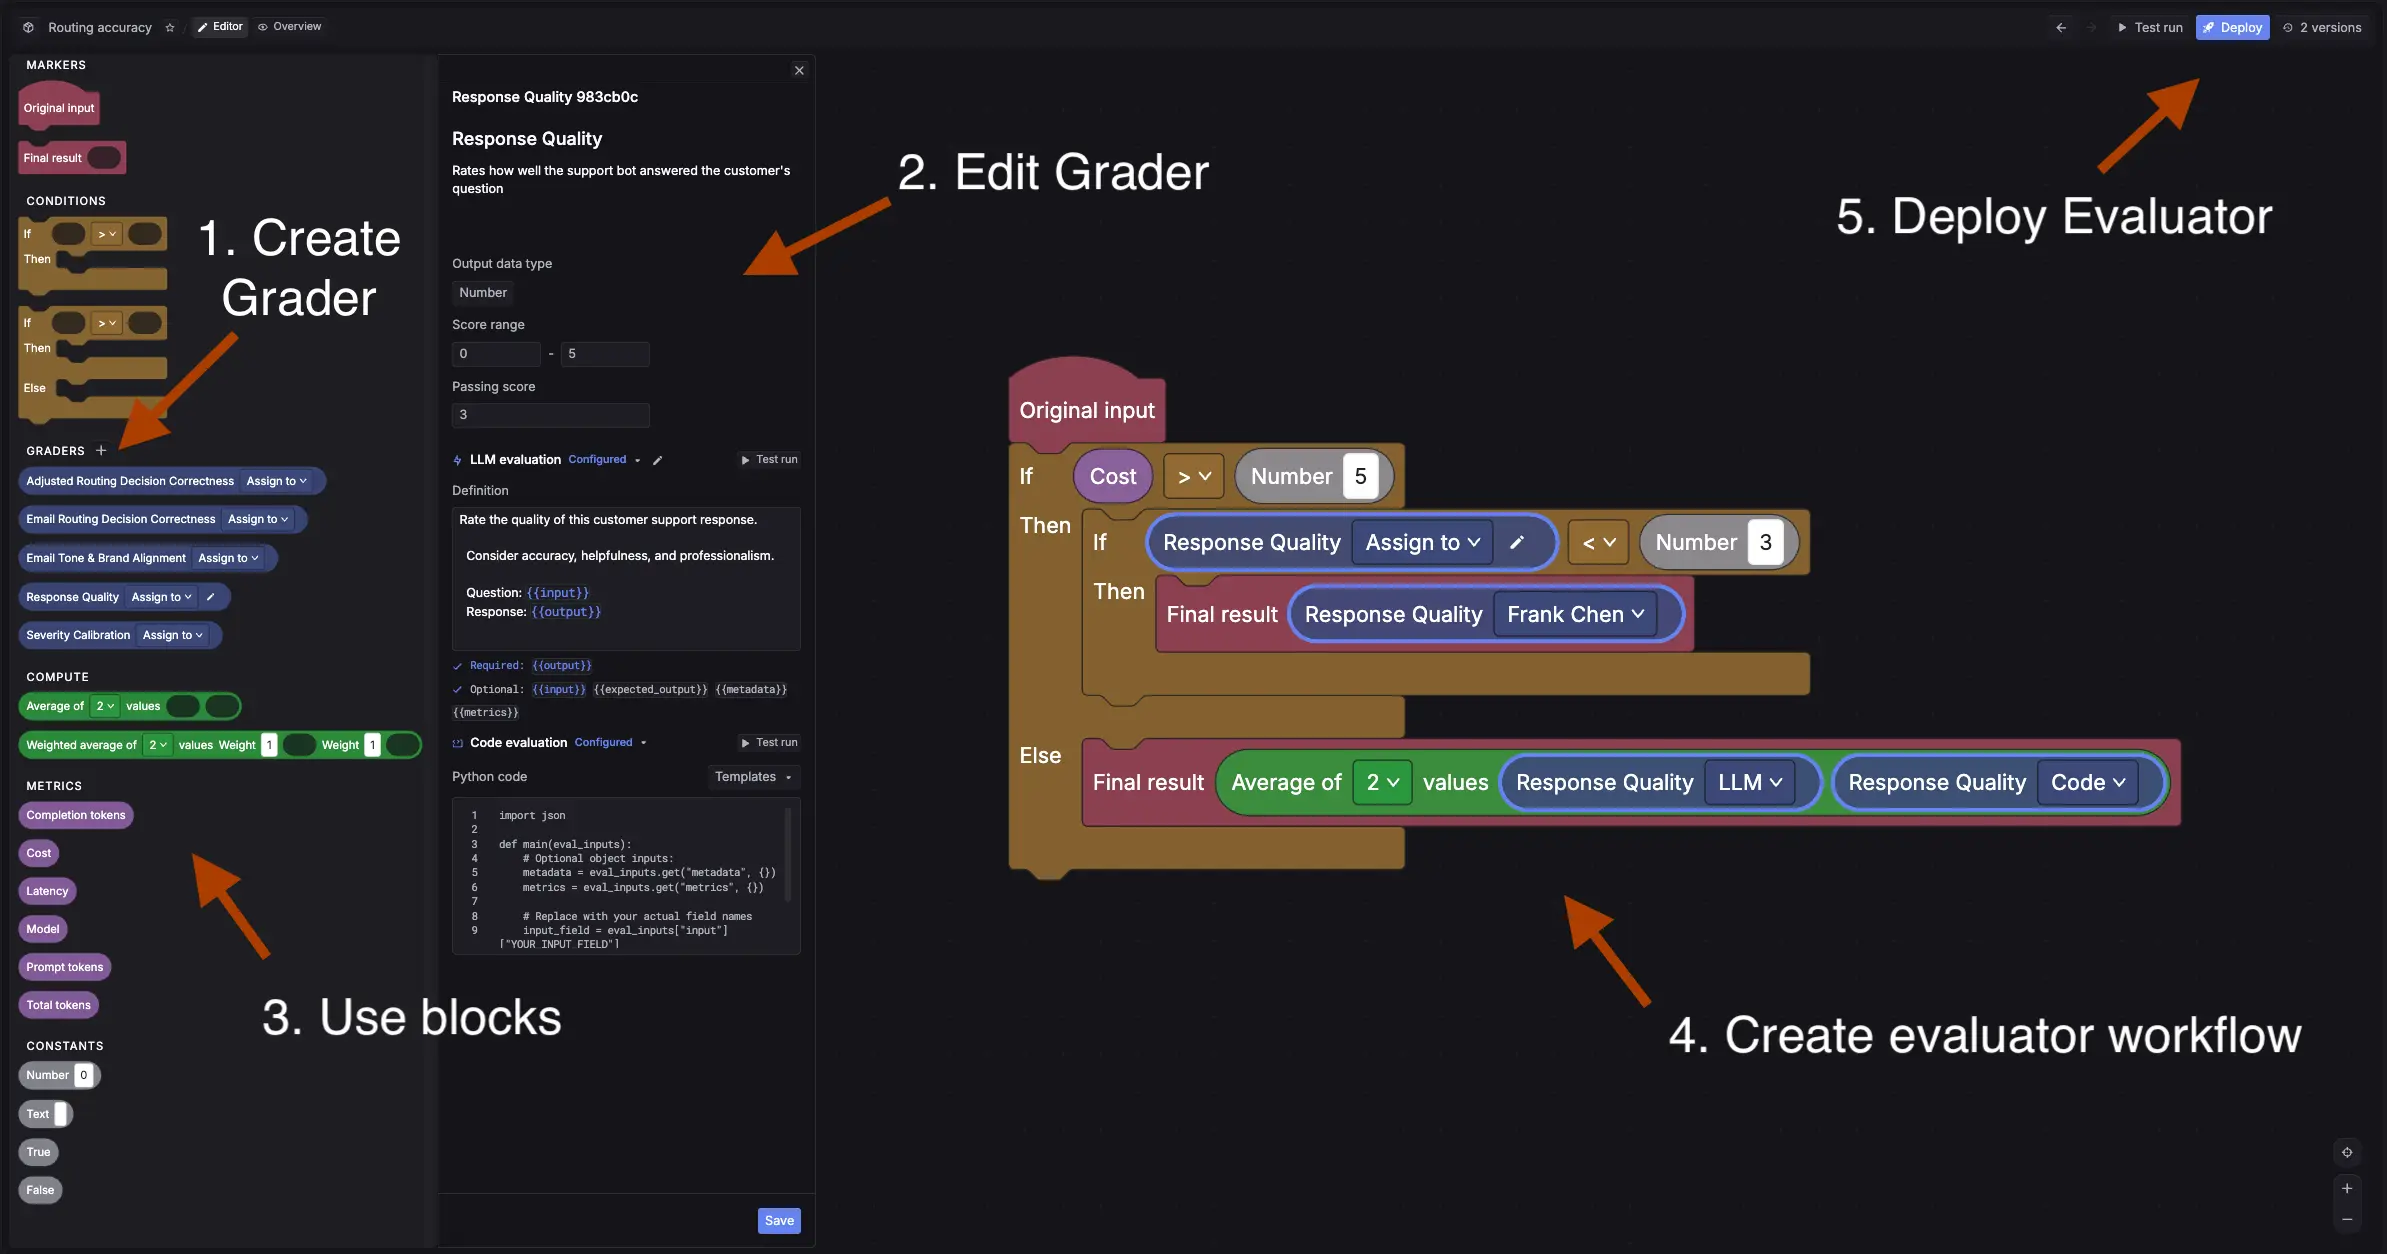
Task: Open the app logo cube icon
Action: (27, 27)
